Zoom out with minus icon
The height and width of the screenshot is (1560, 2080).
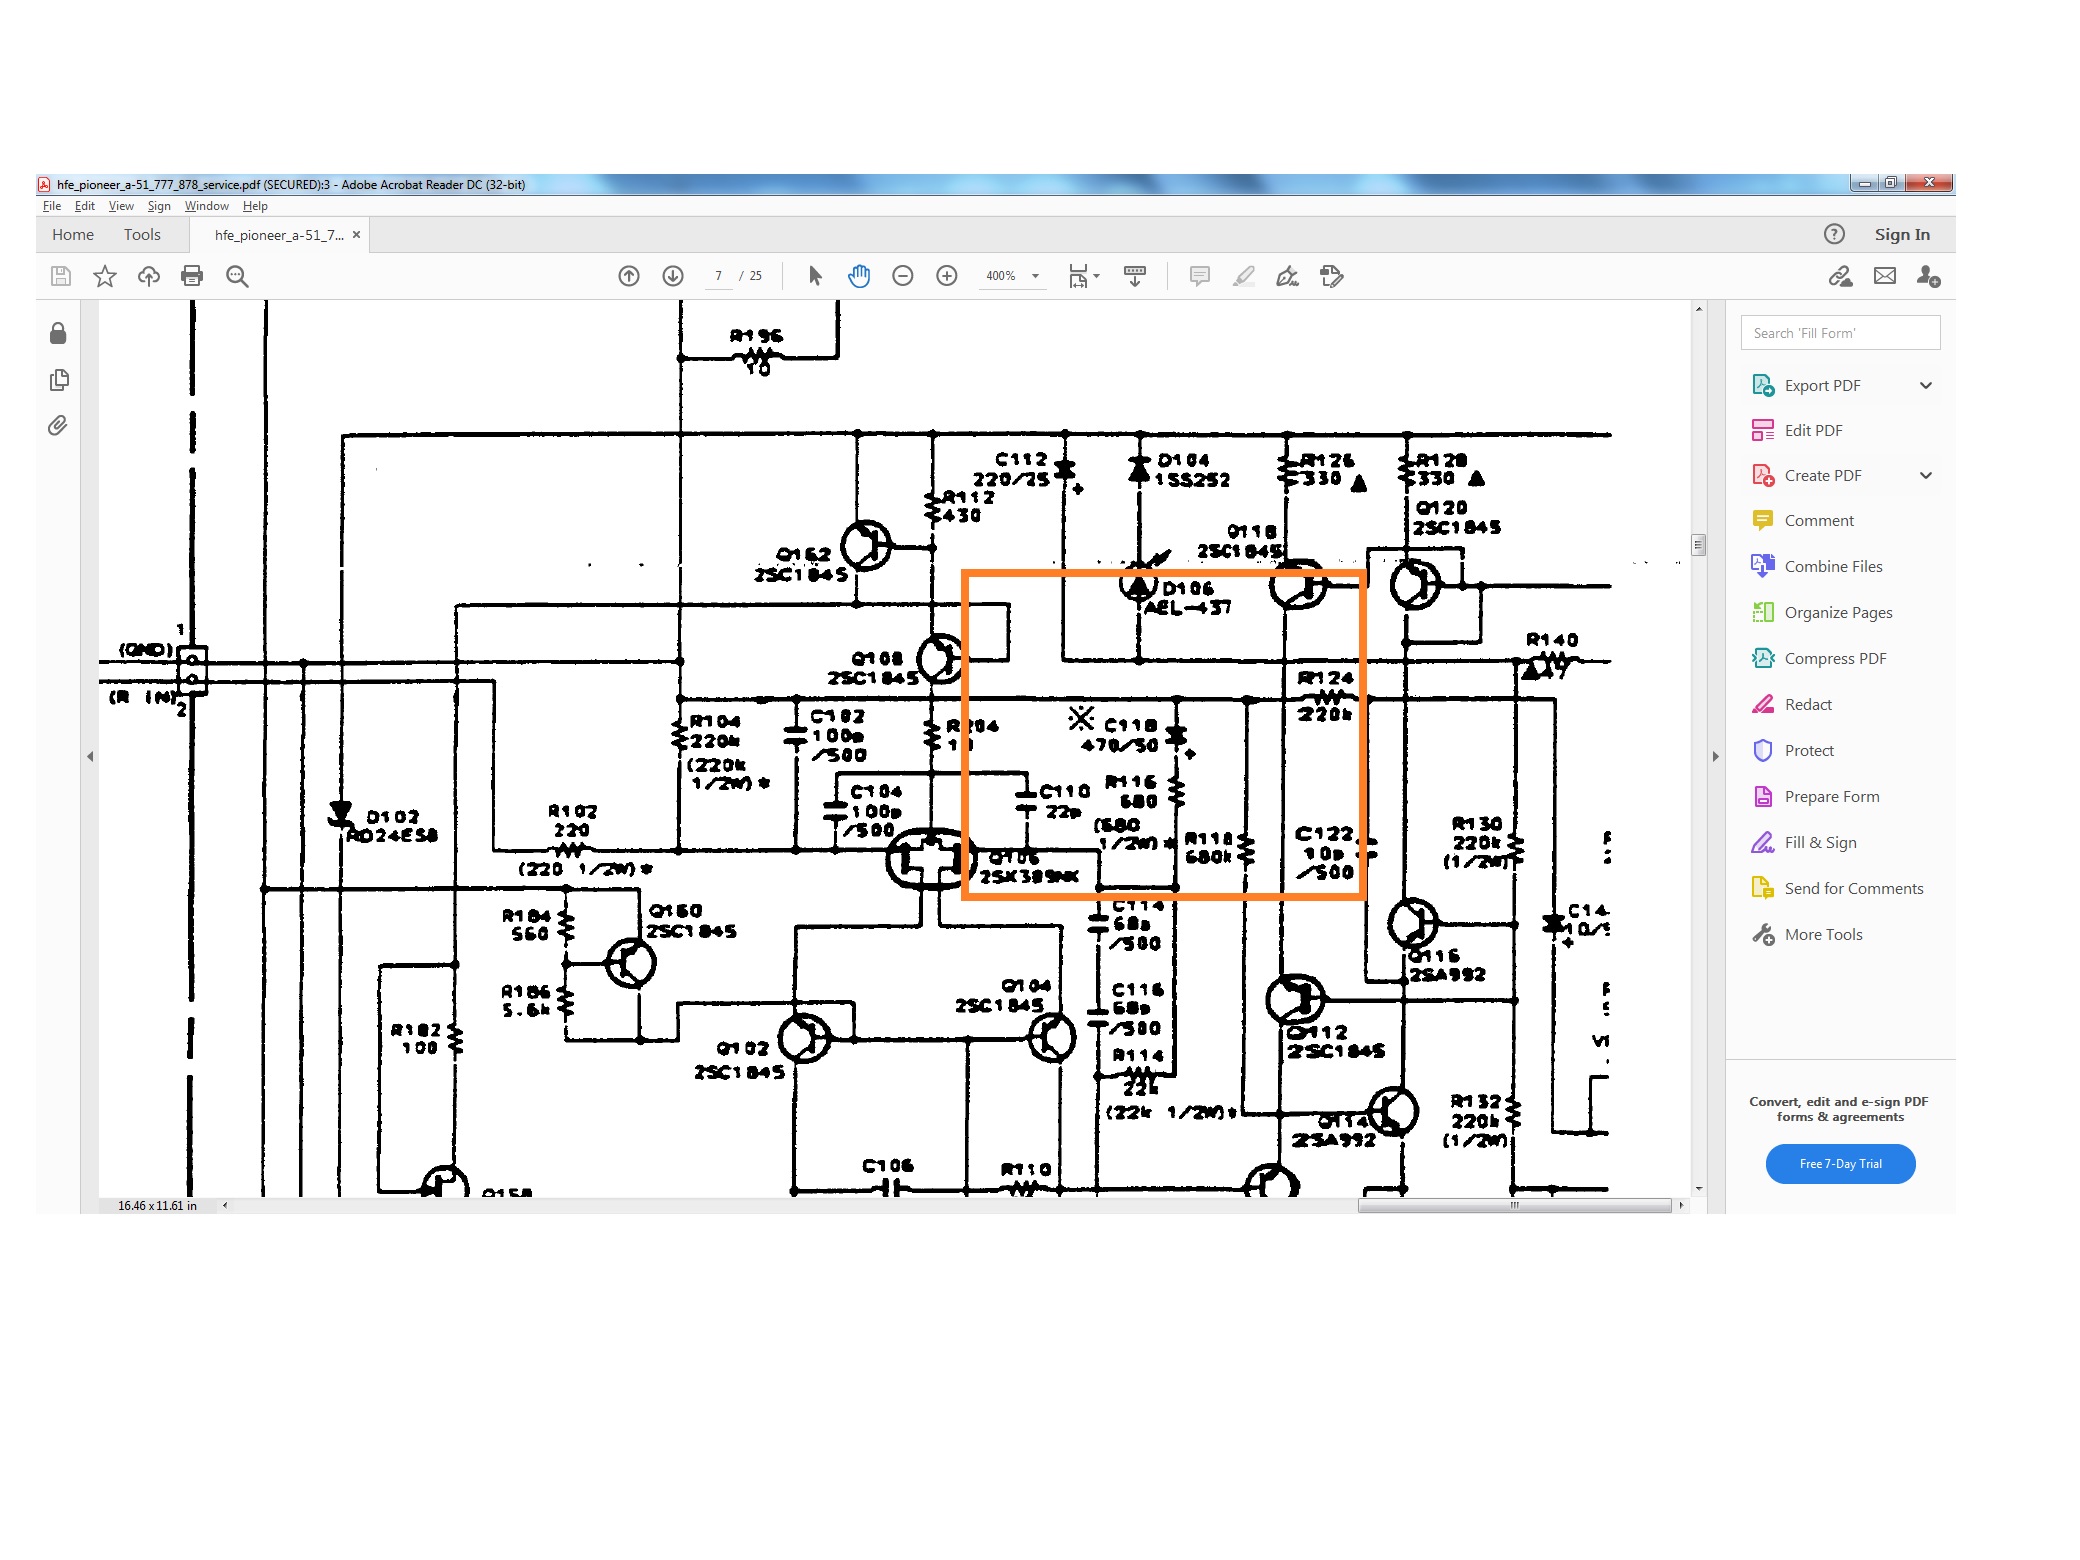(x=903, y=276)
